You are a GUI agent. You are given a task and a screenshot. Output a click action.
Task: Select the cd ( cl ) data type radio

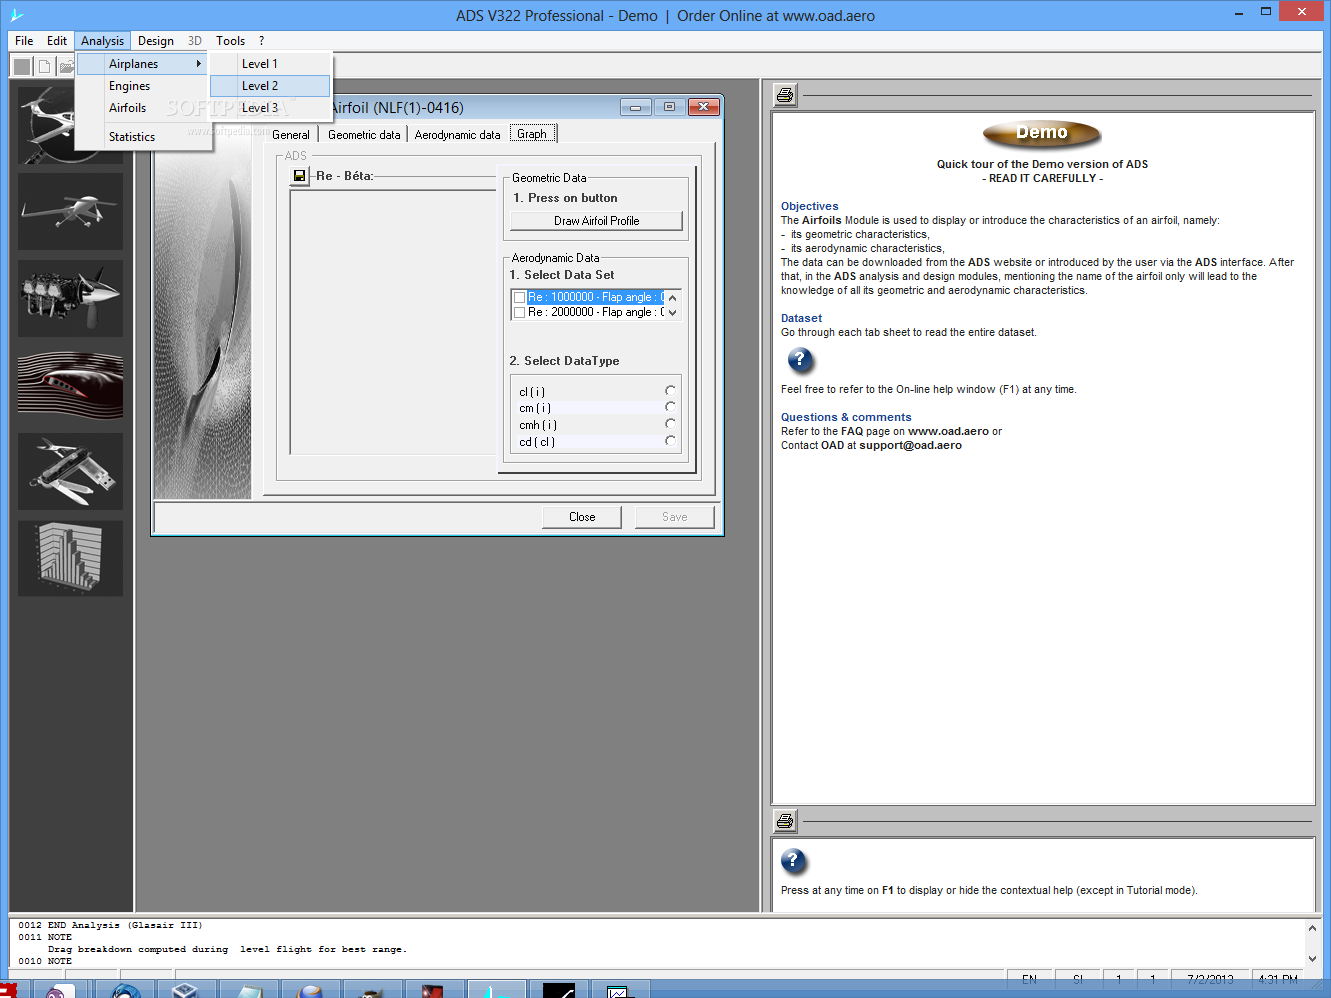670,440
